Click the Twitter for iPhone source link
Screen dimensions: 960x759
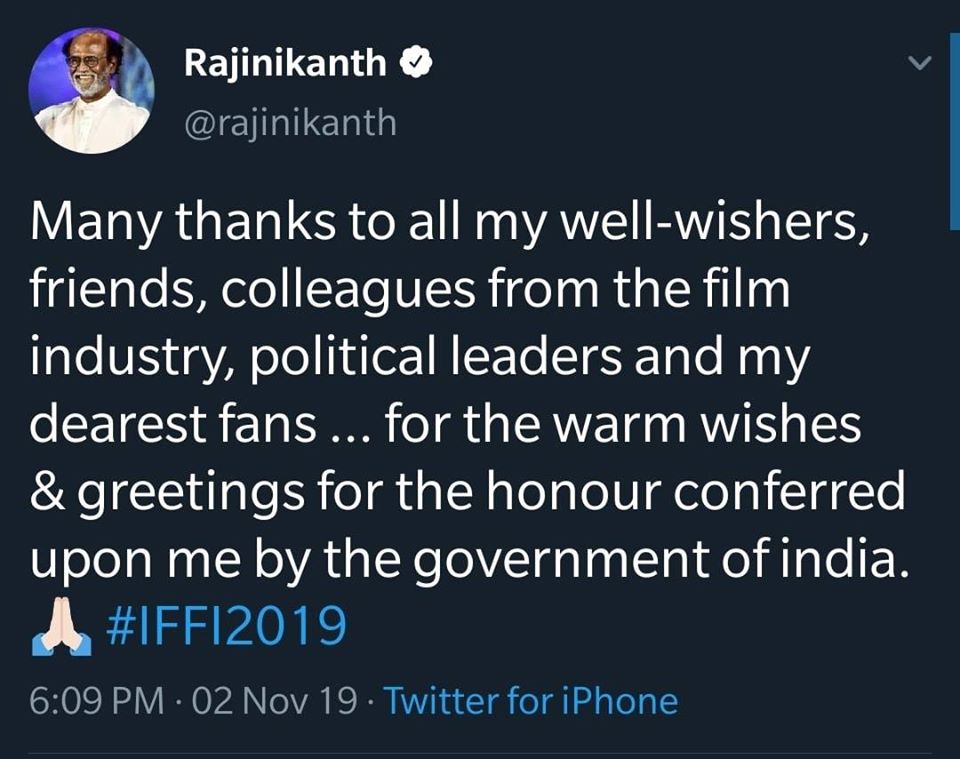click(531, 701)
